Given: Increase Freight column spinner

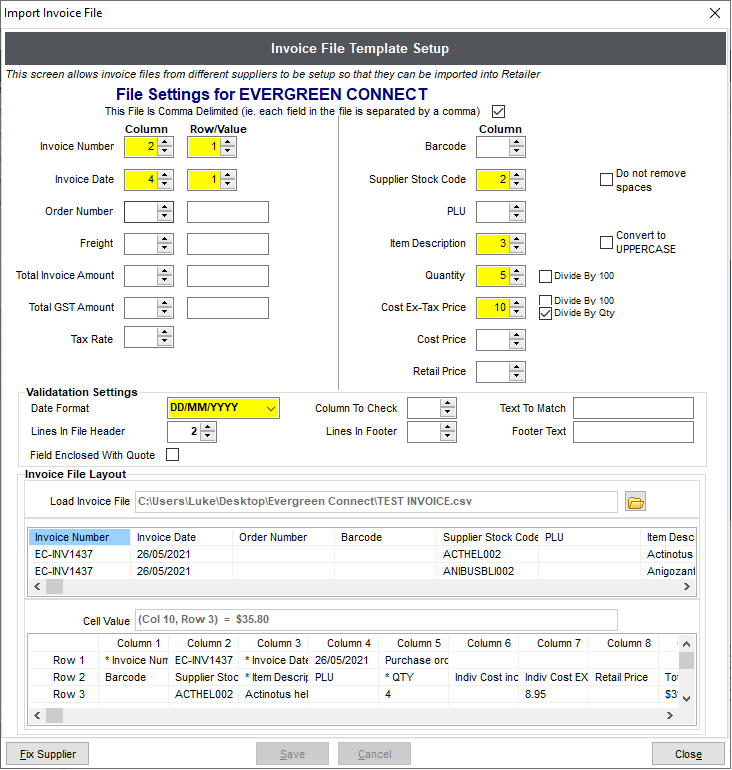Looking at the screenshot, I should click(x=165, y=239).
